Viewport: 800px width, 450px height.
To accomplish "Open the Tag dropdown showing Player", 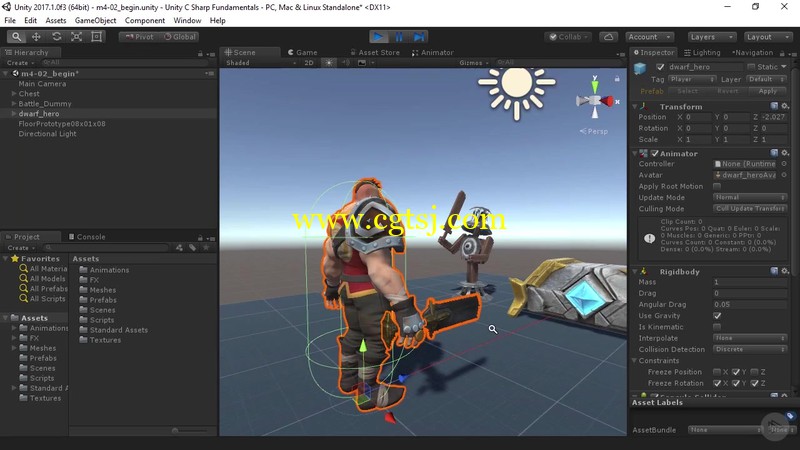I will pos(692,79).
